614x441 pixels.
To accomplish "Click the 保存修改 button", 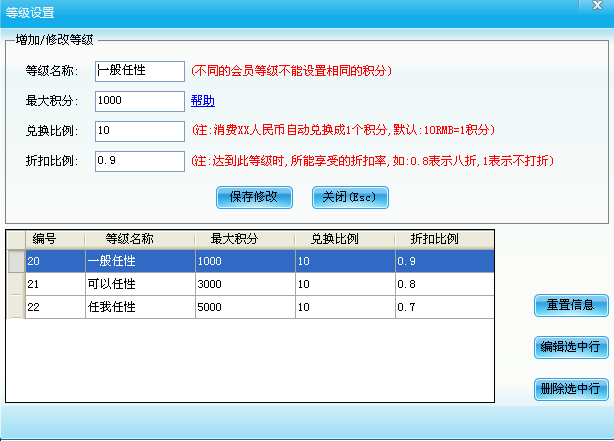I will coord(254,197).
